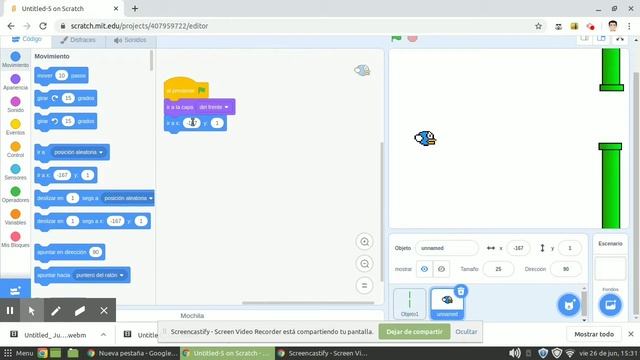Click Mostrar todo downloads button
The width and height of the screenshot is (640, 360).
[594, 334]
